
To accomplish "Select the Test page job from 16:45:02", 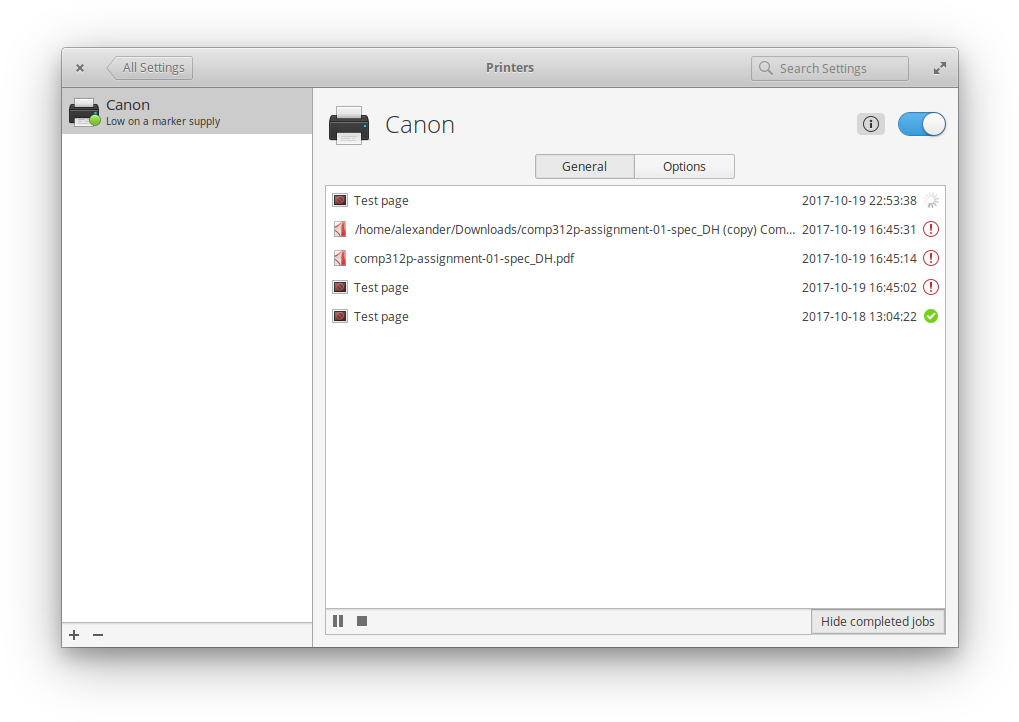I will click(x=635, y=287).
